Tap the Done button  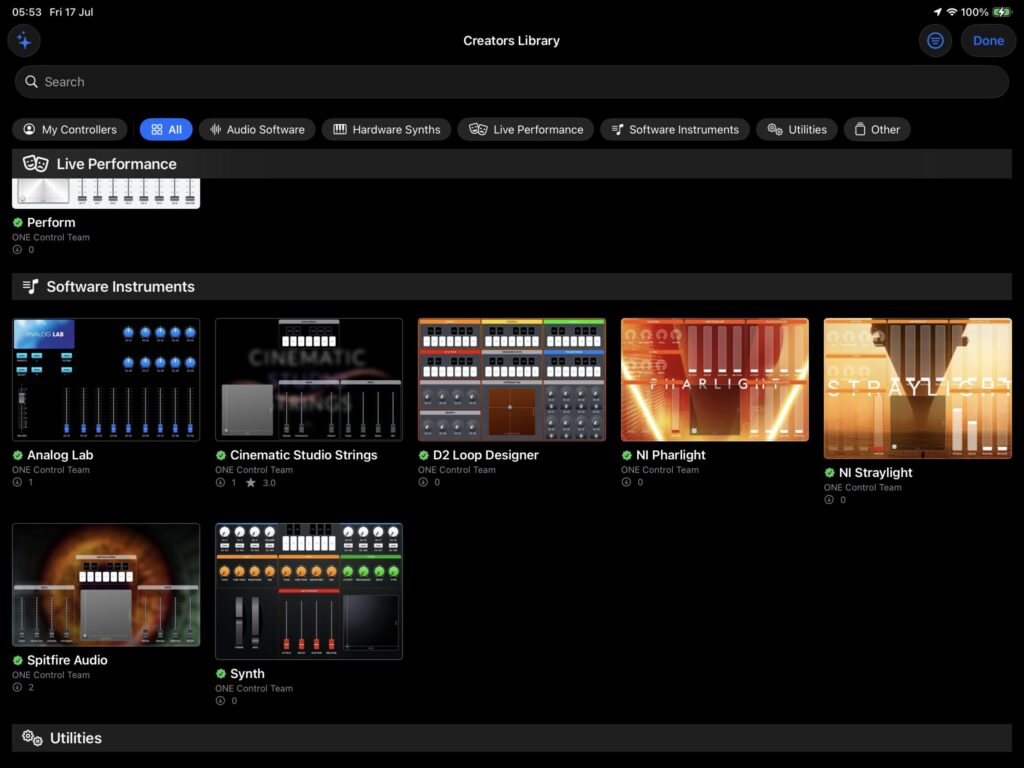(x=988, y=40)
